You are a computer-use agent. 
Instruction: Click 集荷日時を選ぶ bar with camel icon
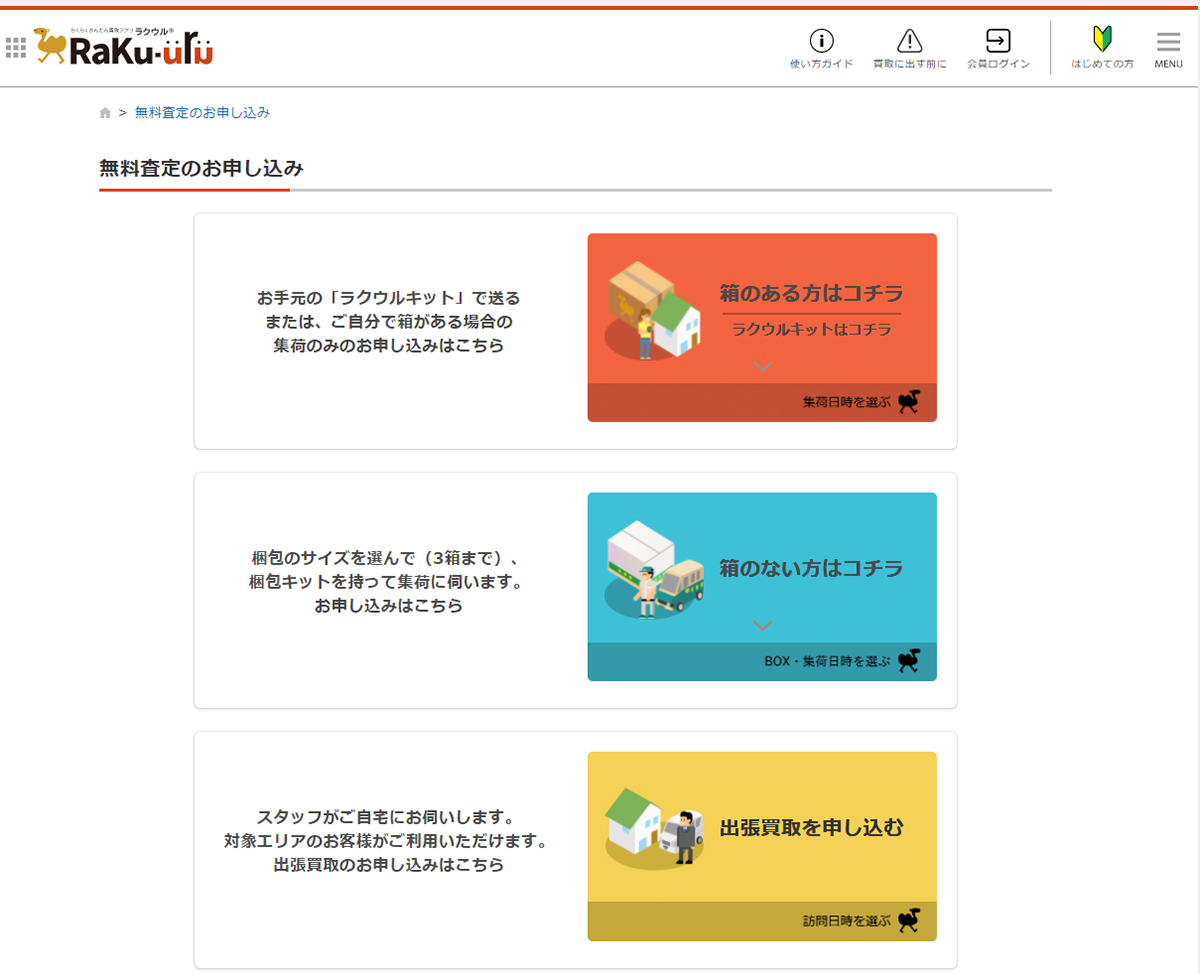click(x=762, y=402)
